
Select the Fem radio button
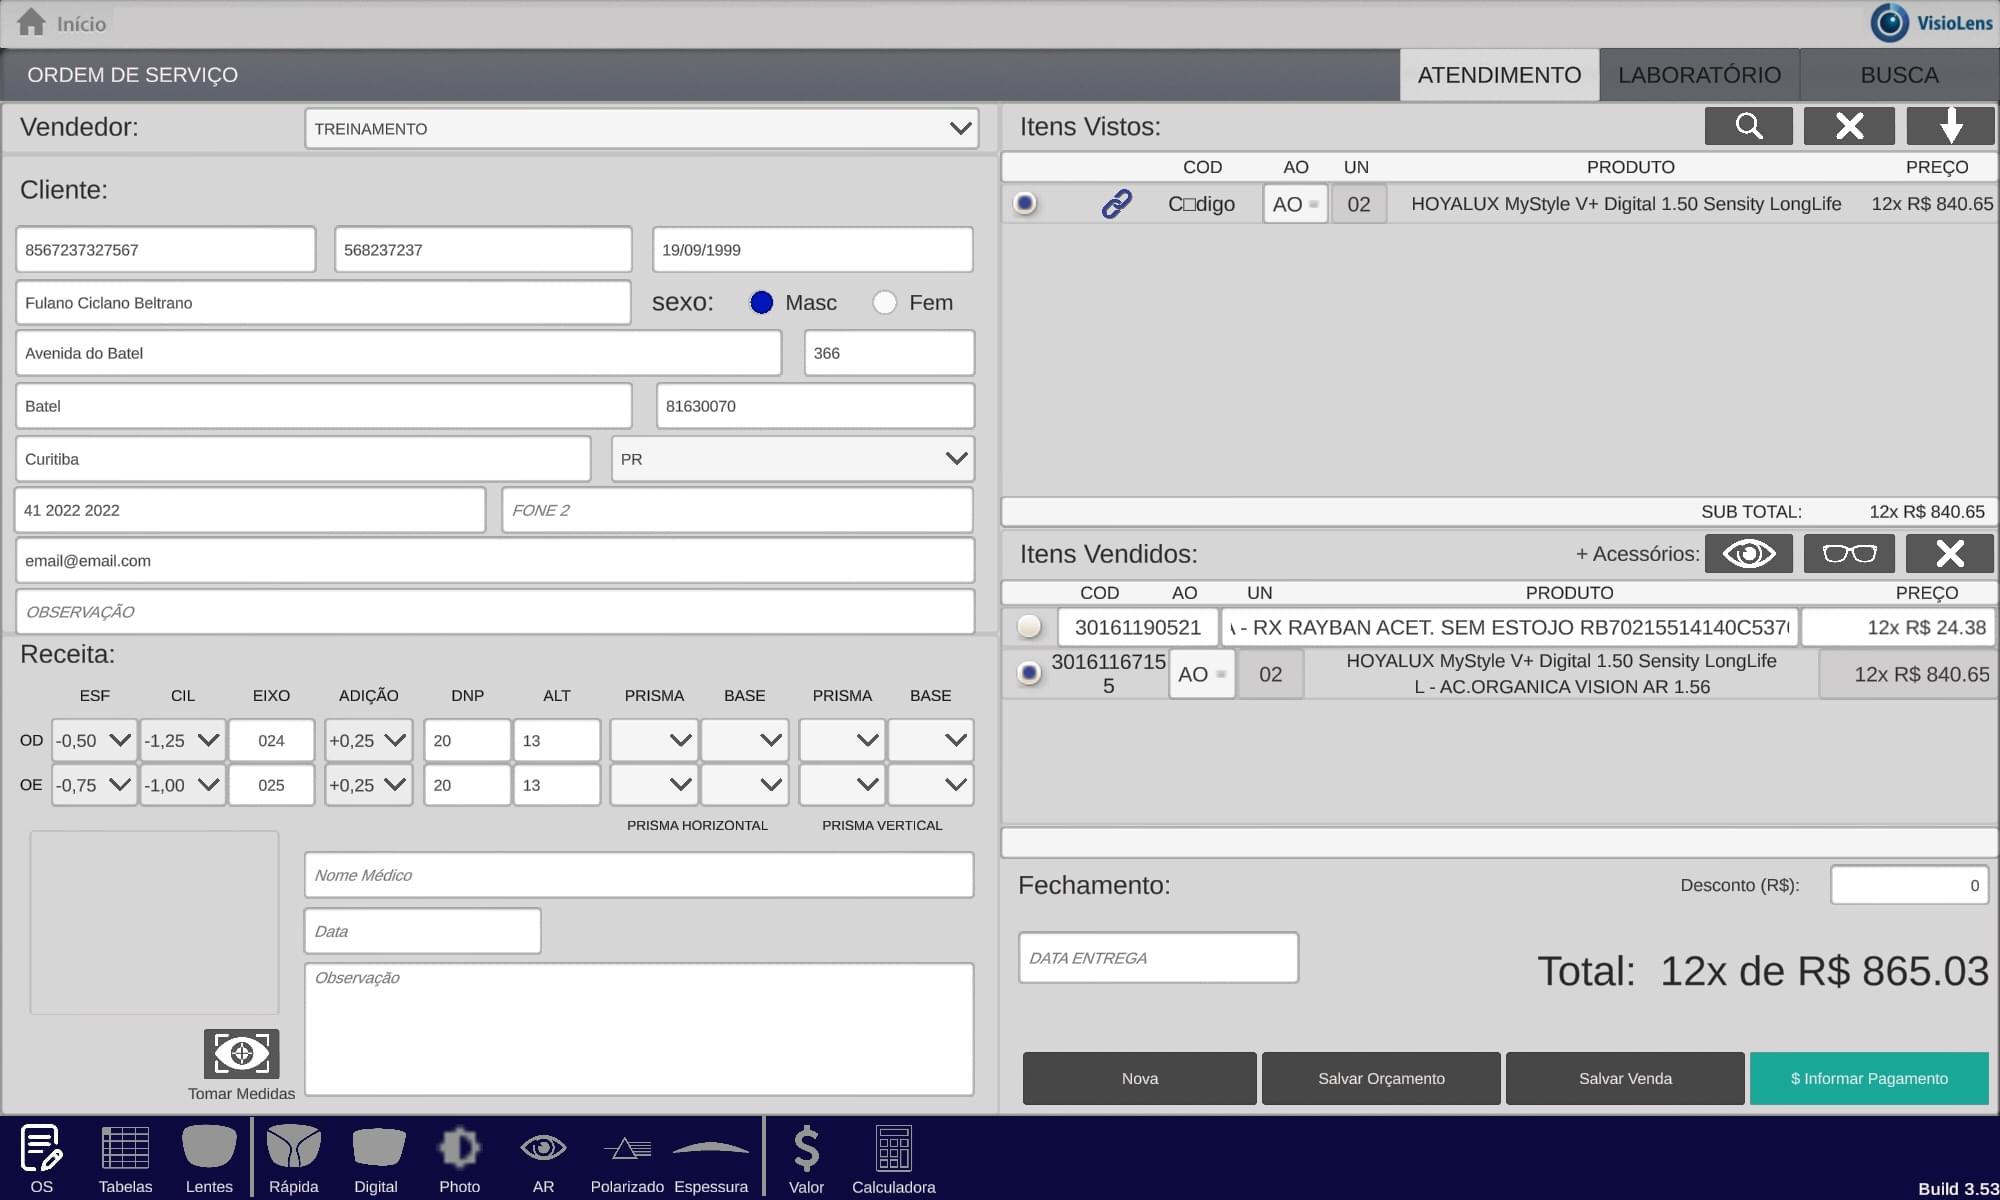click(884, 302)
